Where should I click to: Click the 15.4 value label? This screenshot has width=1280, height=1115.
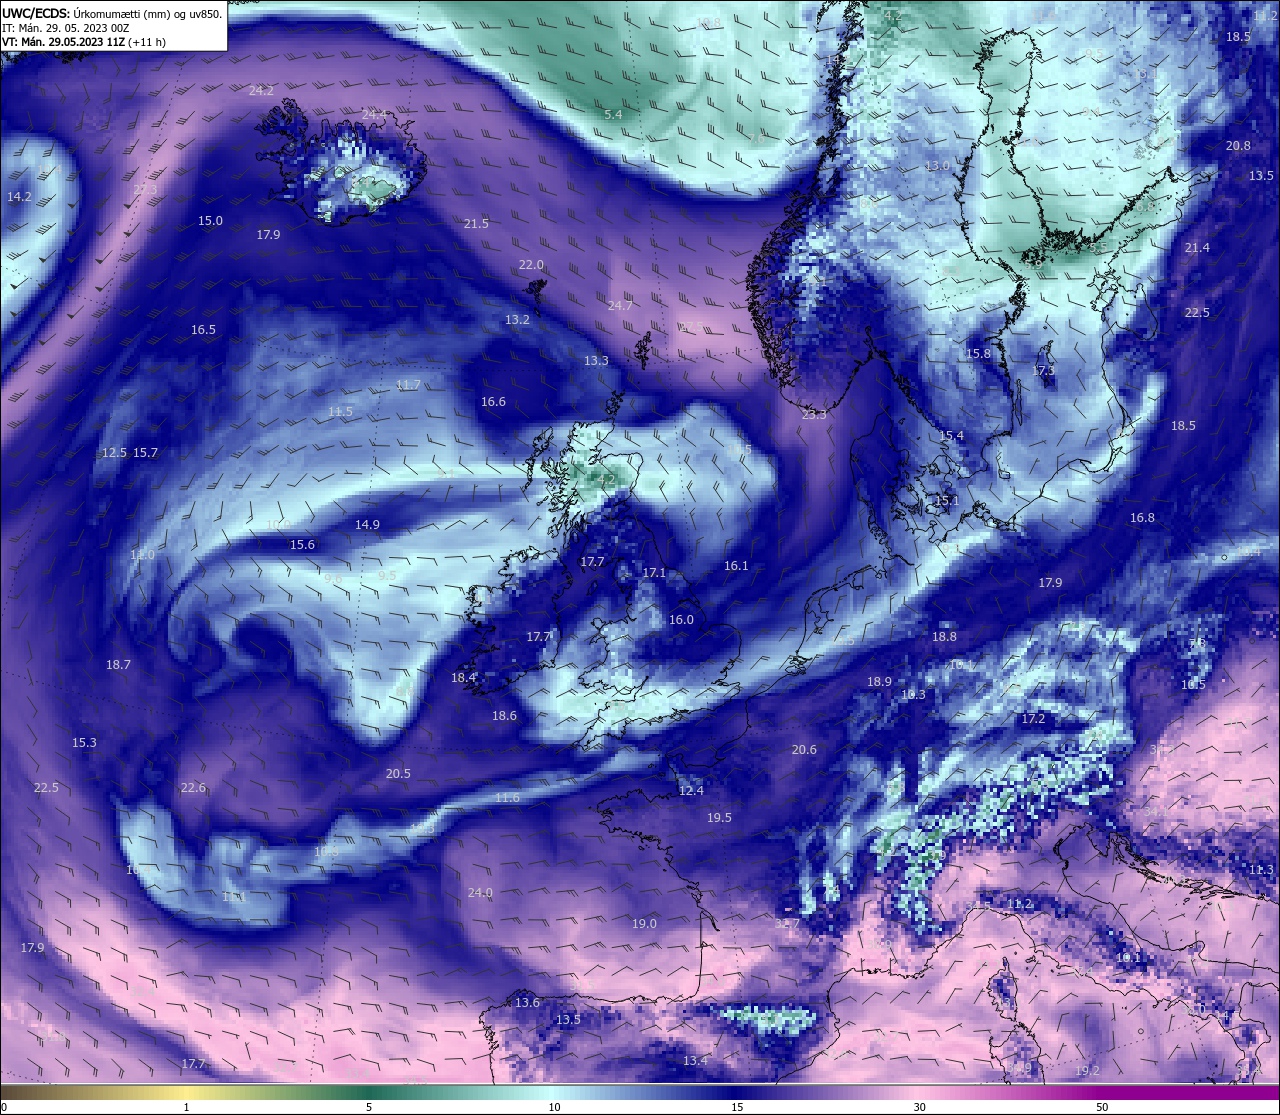point(951,436)
